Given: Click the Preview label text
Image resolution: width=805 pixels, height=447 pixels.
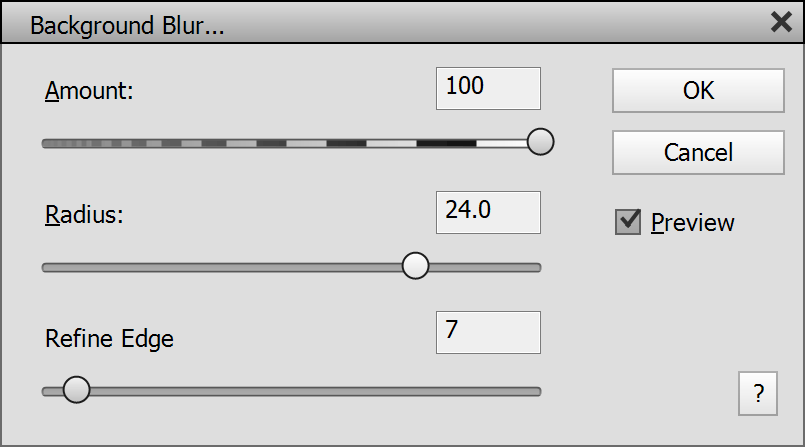Looking at the screenshot, I should point(692,222).
